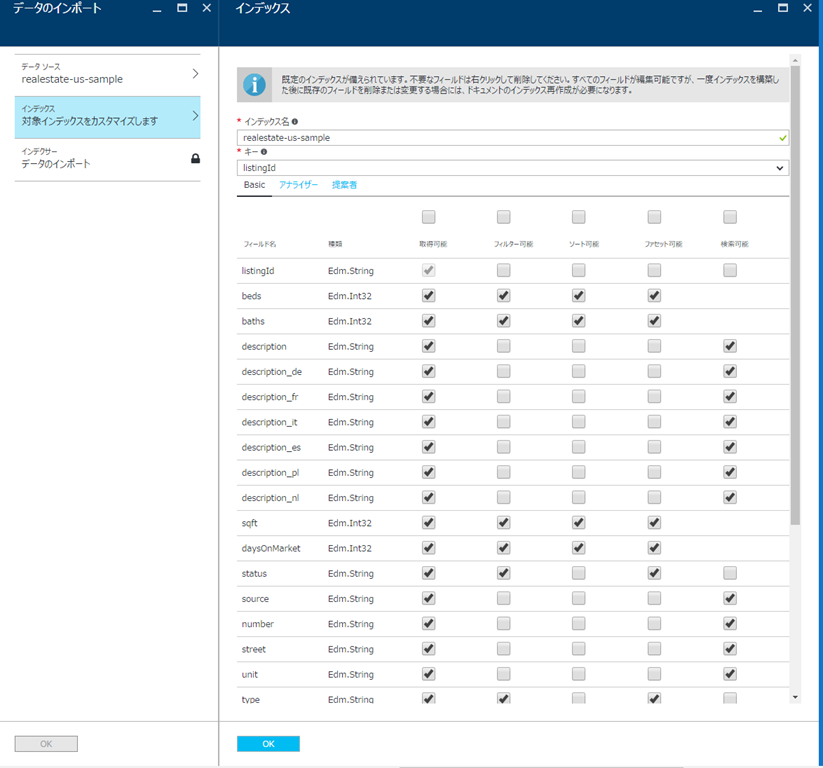Click the info icon beside キー label
Viewport: 823px width, 768px height.
(x=264, y=152)
